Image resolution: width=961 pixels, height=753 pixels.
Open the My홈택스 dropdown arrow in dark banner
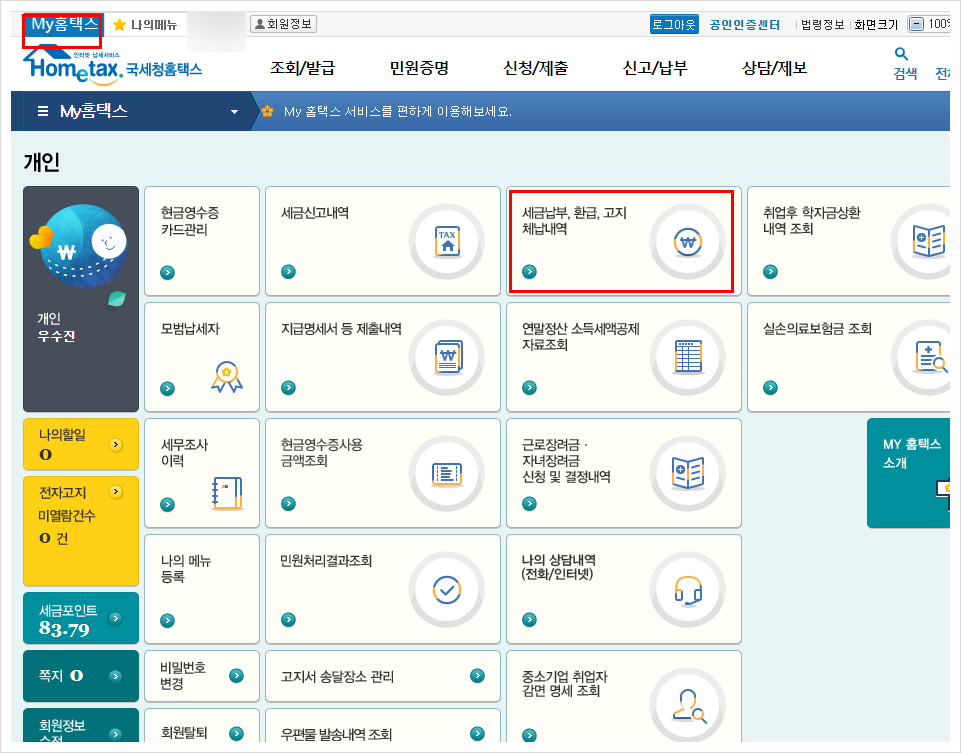click(235, 112)
